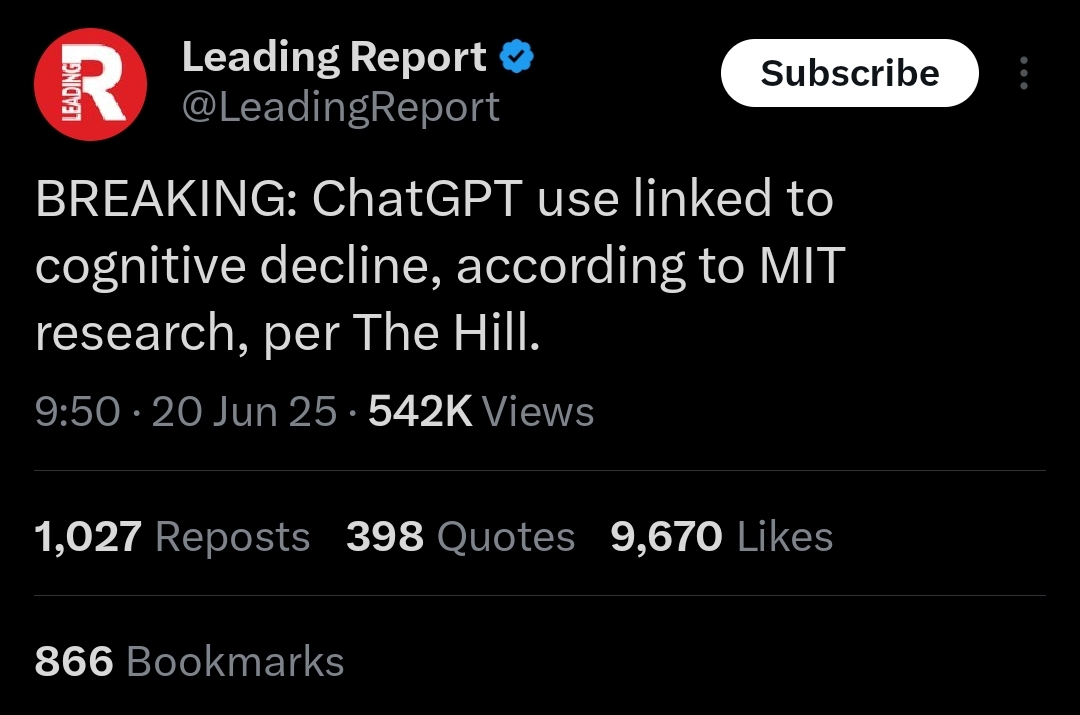Open the three-dot more options menu
The height and width of the screenshot is (715, 1080).
pyautogui.click(x=1024, y=73)
